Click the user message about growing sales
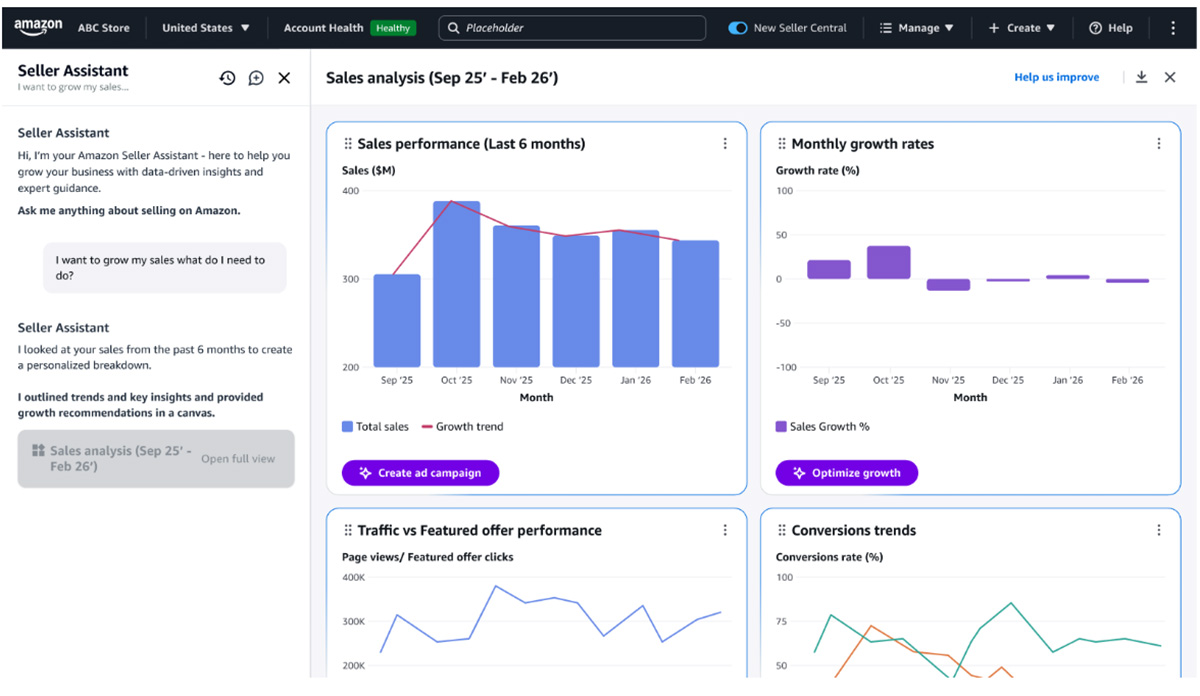 coord(164,267)
